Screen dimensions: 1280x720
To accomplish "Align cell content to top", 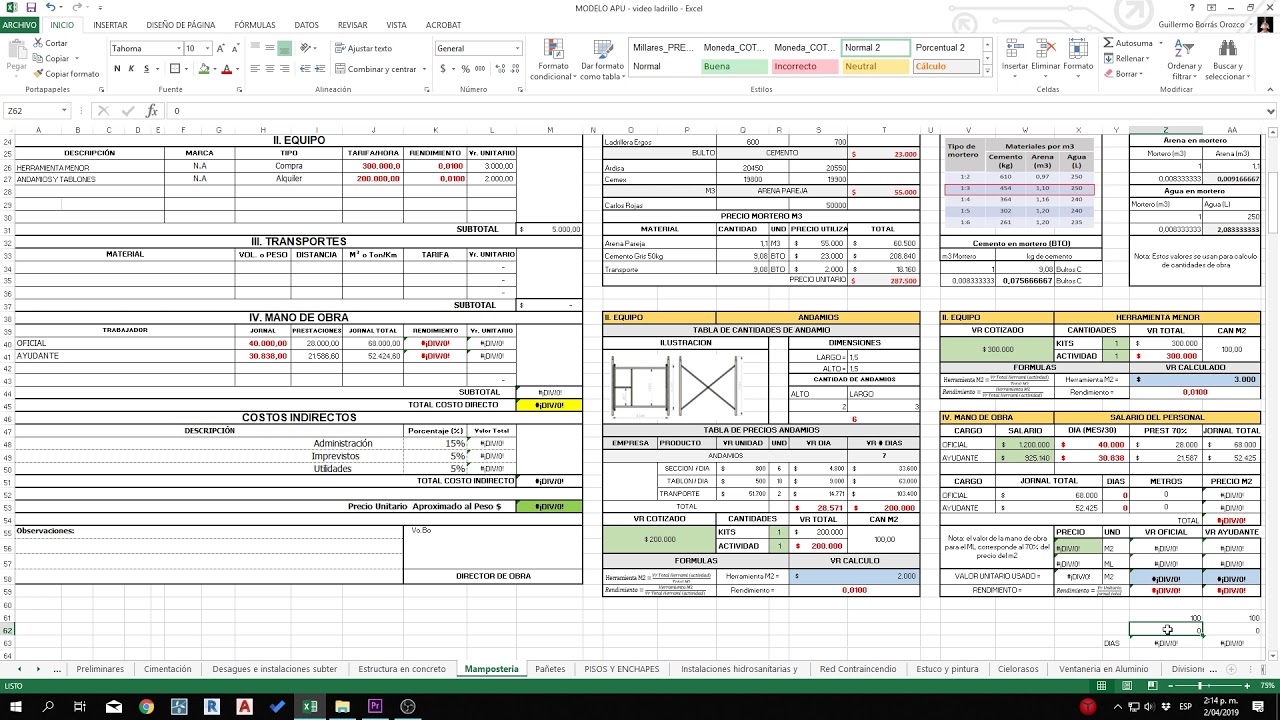I will click(255, 48).
